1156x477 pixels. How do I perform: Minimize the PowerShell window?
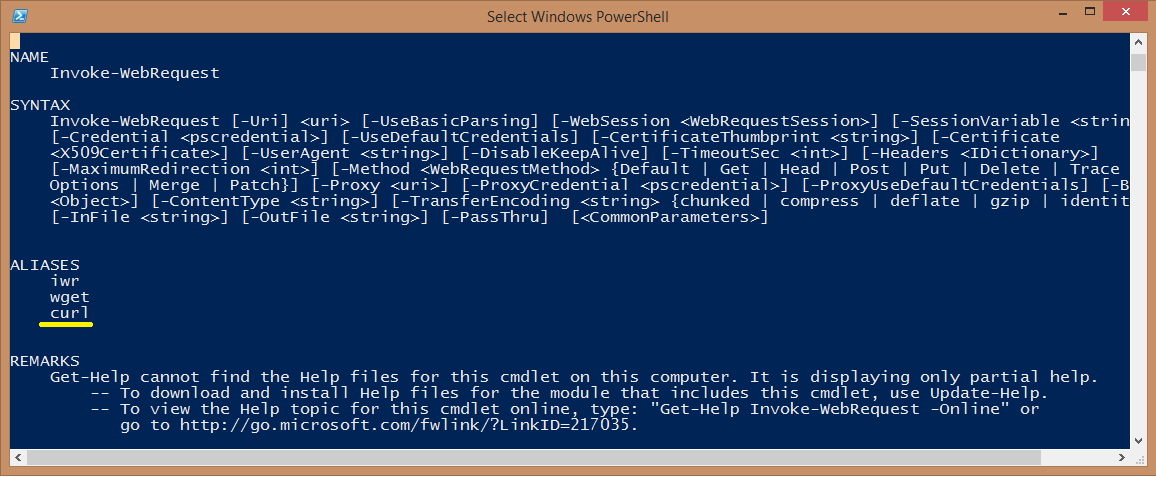[1062, 13]
